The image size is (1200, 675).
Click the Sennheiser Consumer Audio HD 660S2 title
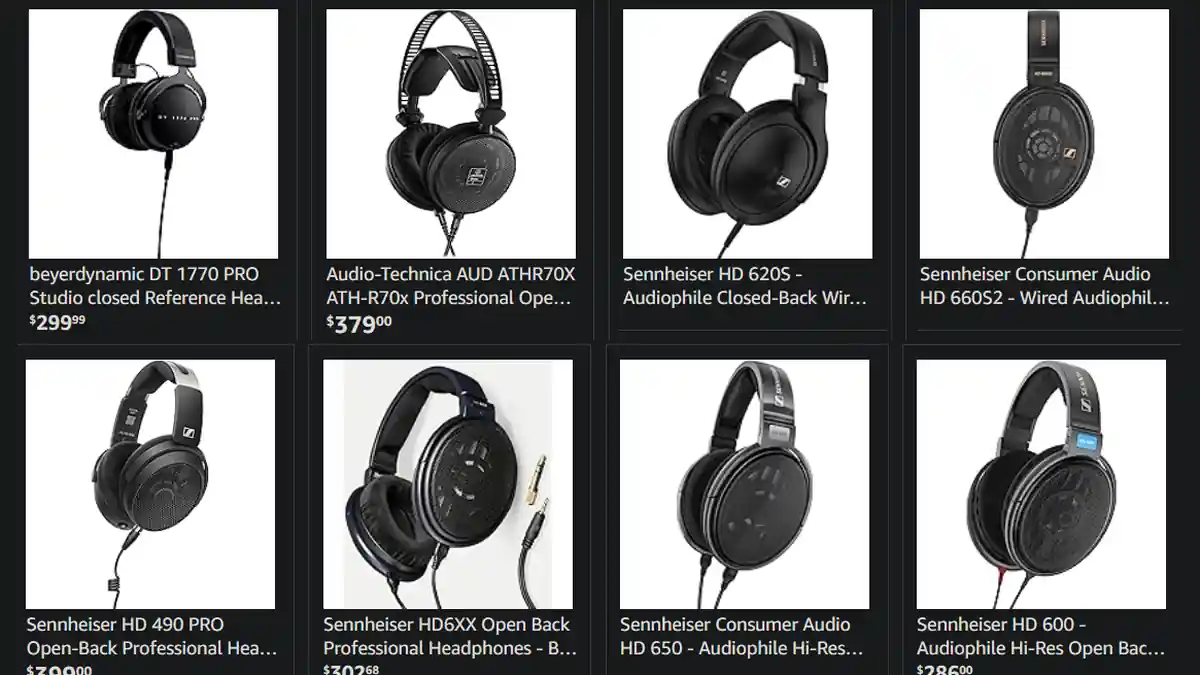[1044, 286]
